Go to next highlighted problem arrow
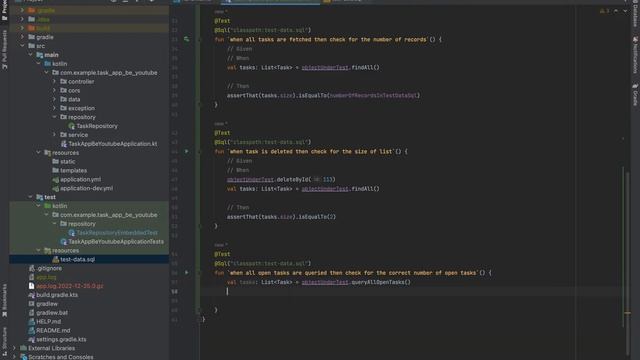Screen dimensions: 640x360 (x=625, y=11)
